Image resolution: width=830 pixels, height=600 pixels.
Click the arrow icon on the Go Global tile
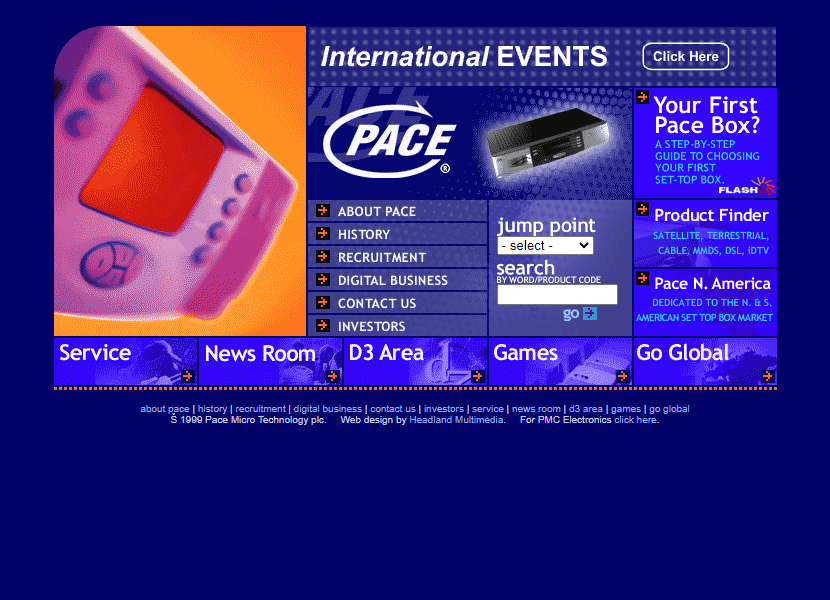pos(768,376)
